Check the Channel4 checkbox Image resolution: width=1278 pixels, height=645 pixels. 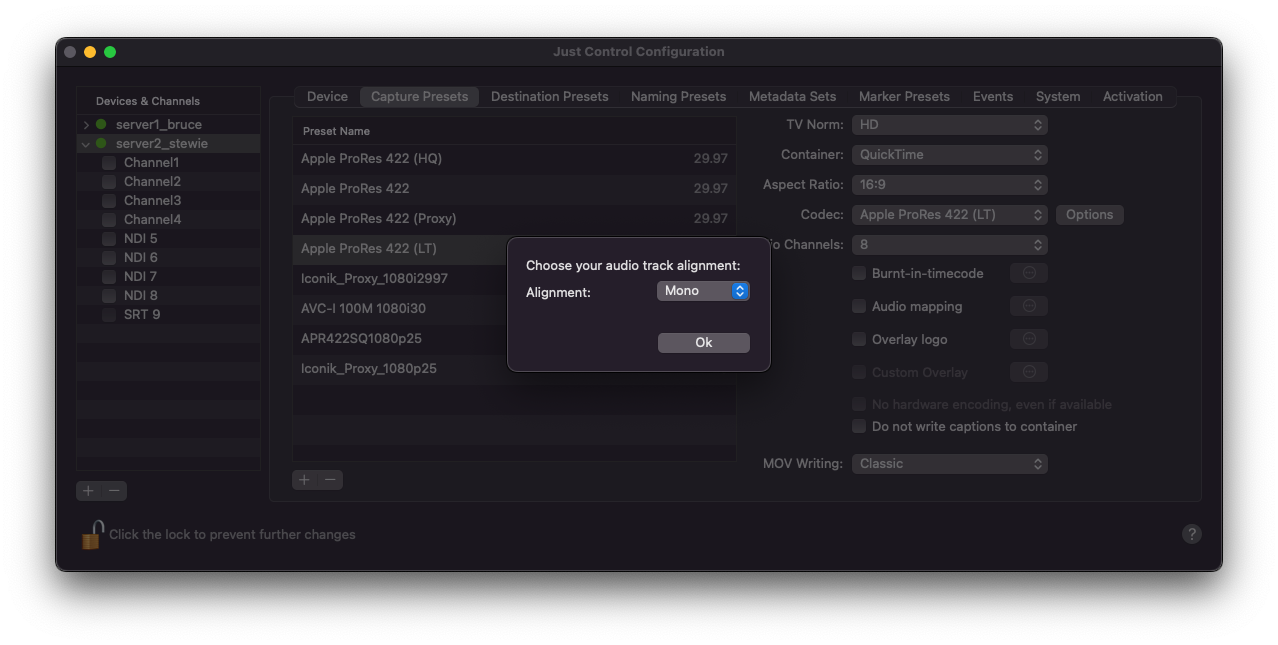click(109, 220)
